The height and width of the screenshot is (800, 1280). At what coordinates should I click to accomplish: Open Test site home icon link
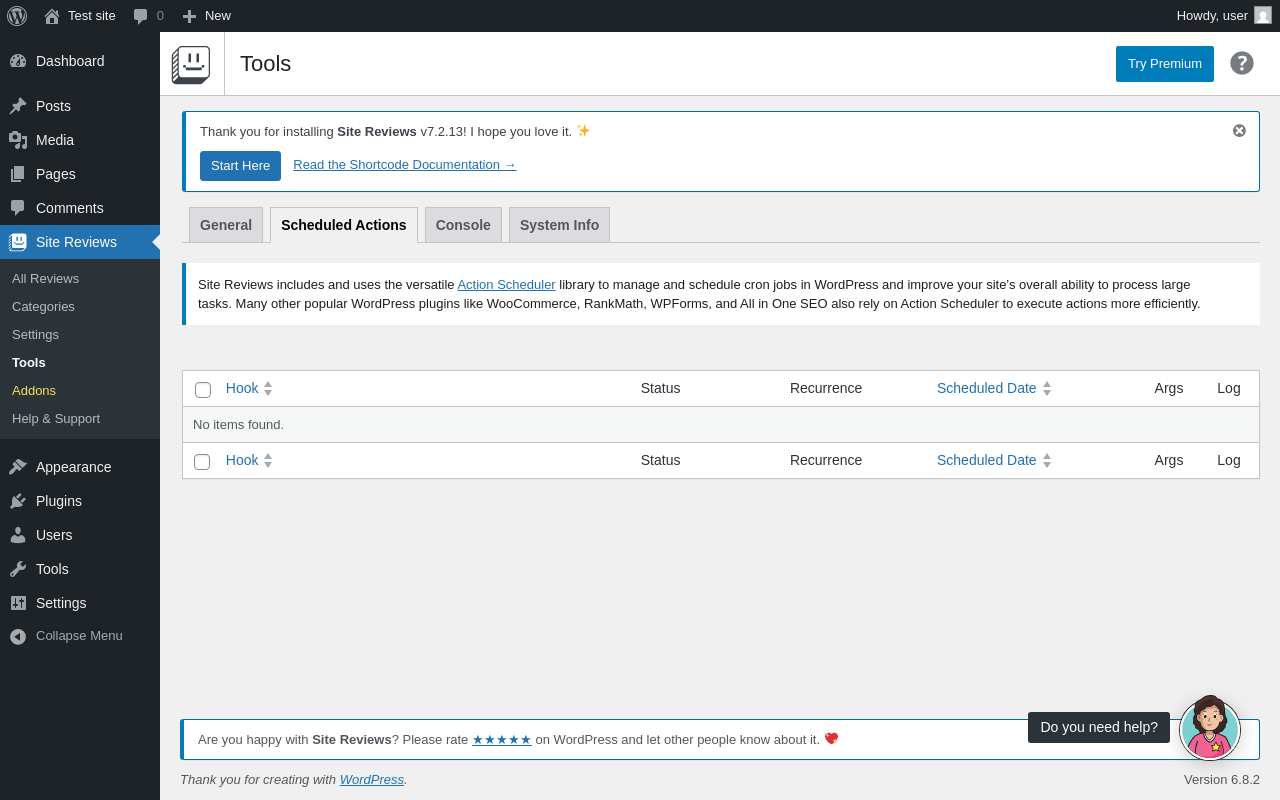52,16
